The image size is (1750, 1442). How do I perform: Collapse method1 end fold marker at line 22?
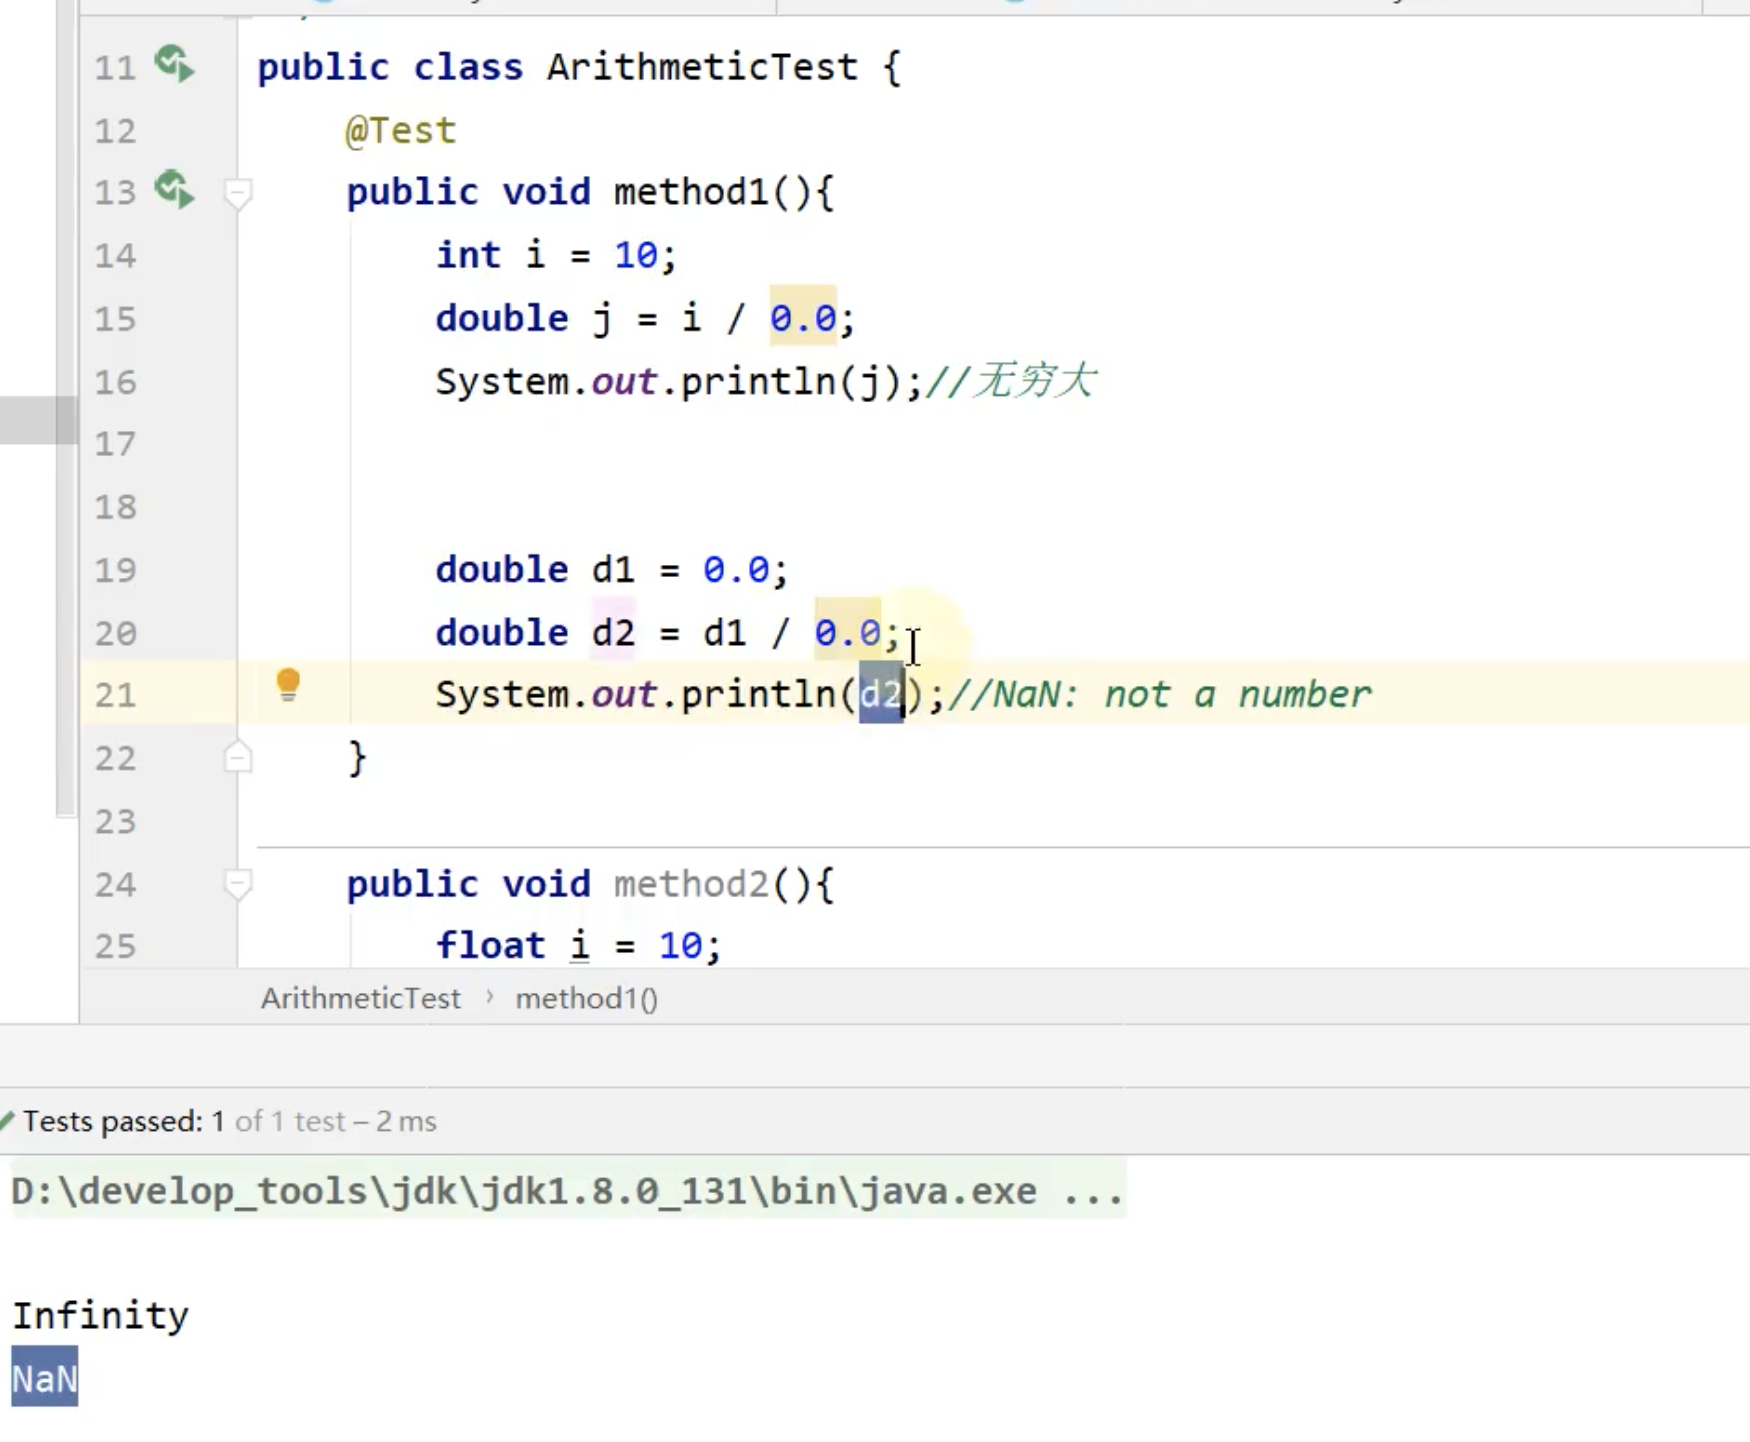click(x=238, y=756)
